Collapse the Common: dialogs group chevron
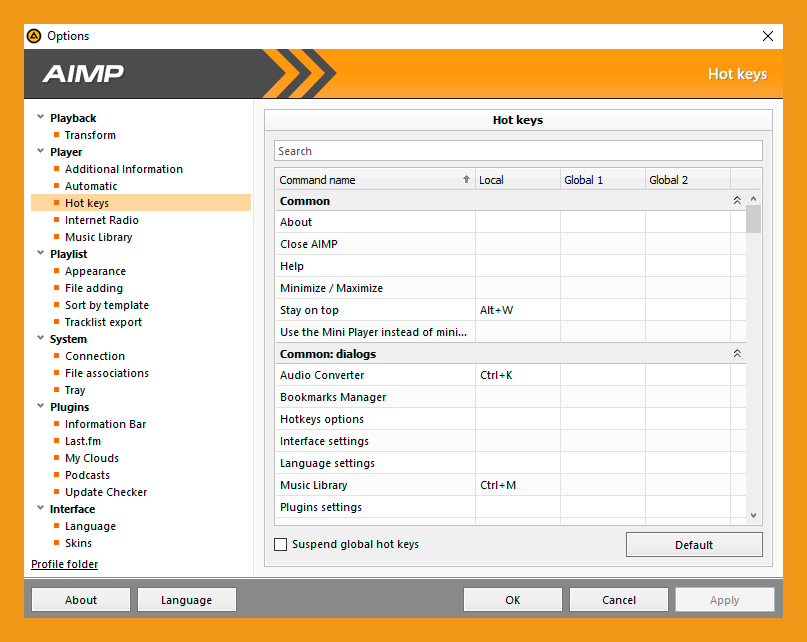807x642 pixels. coord(737,354)
